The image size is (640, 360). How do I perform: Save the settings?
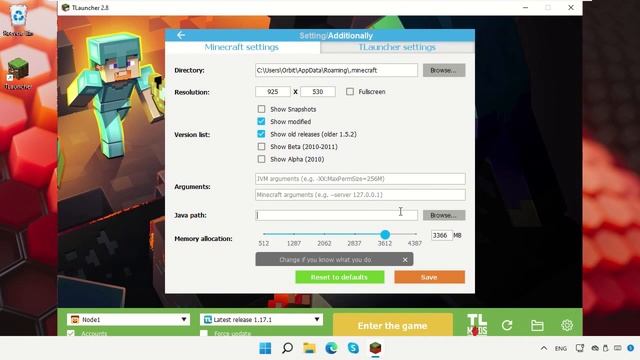pos(429,277)
